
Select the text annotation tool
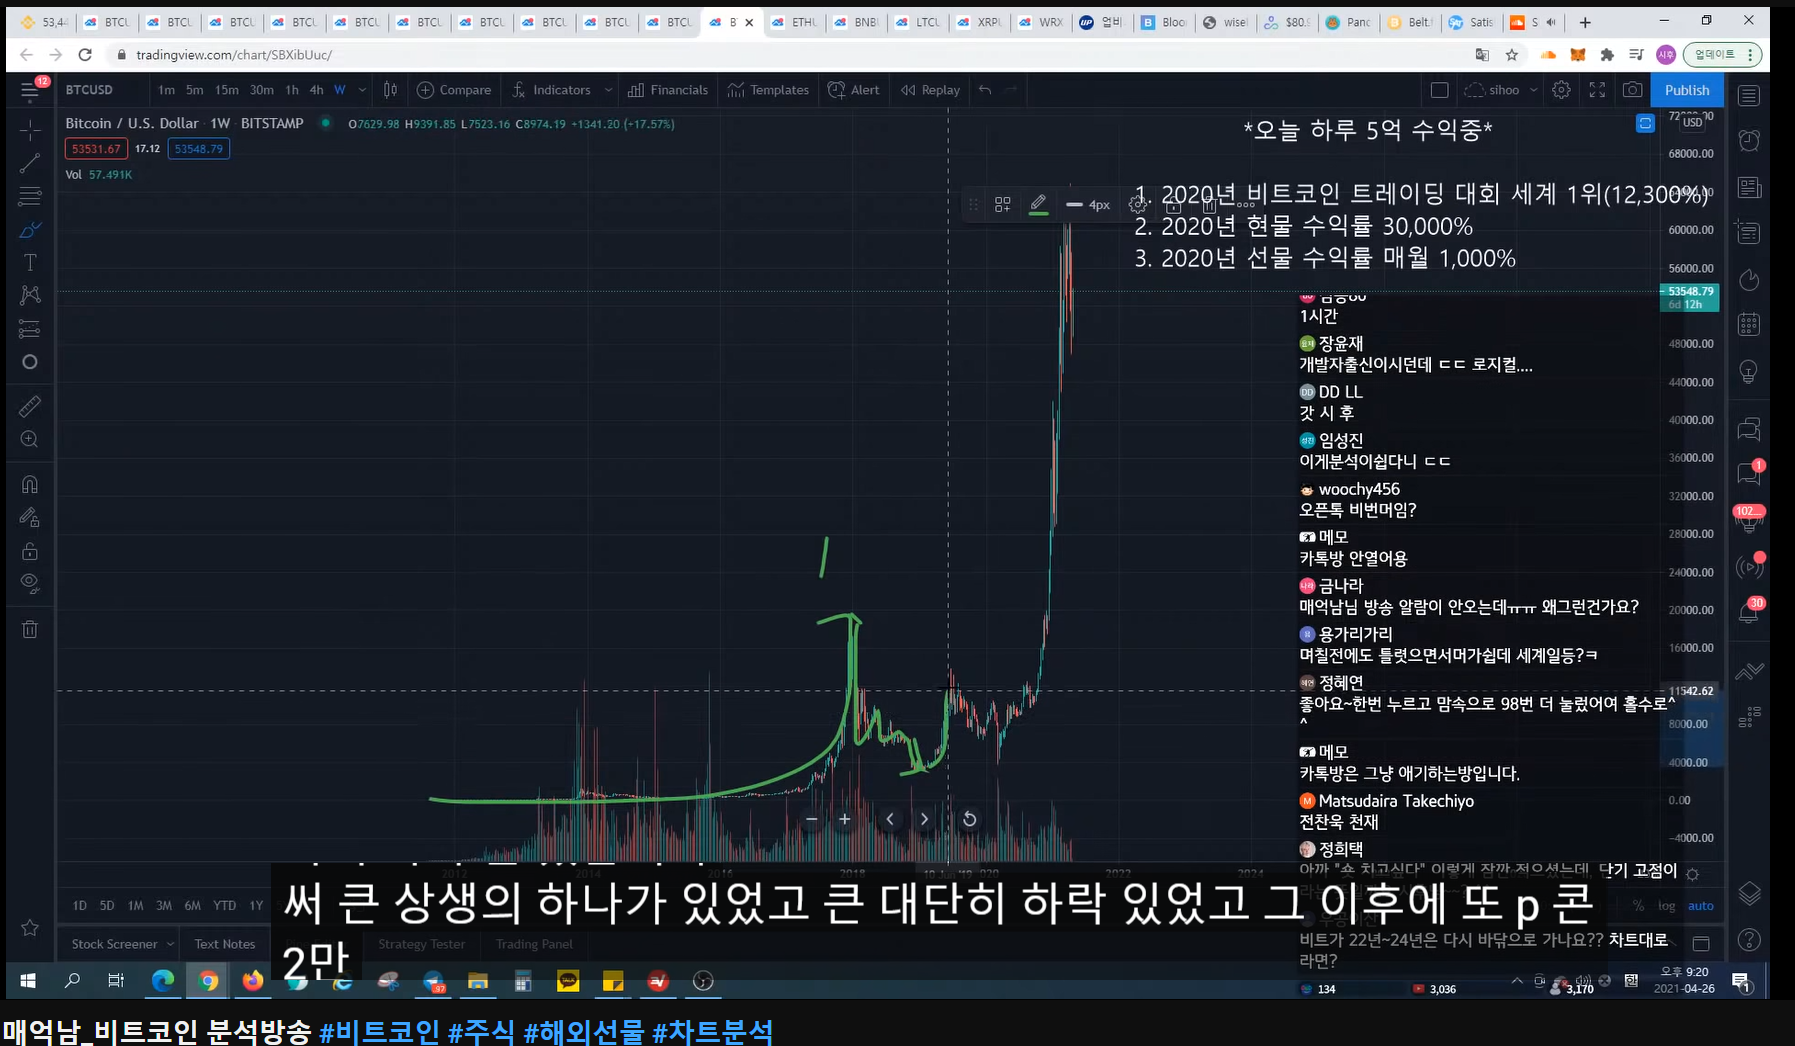(30, 262)
